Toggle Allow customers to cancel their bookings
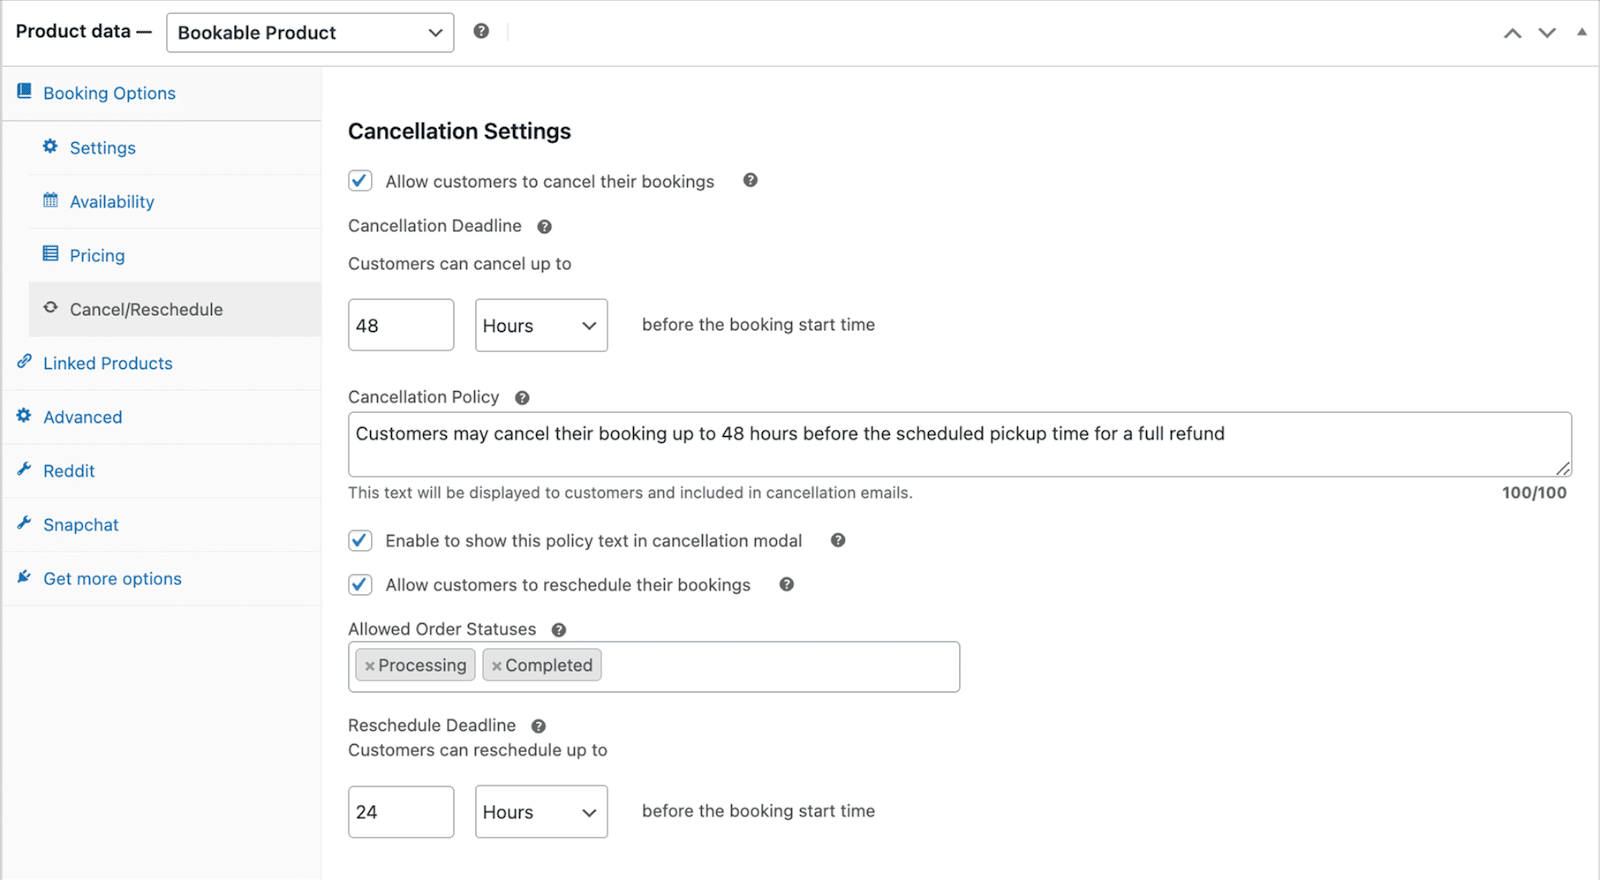1600x880 pixels. (360, 181)
